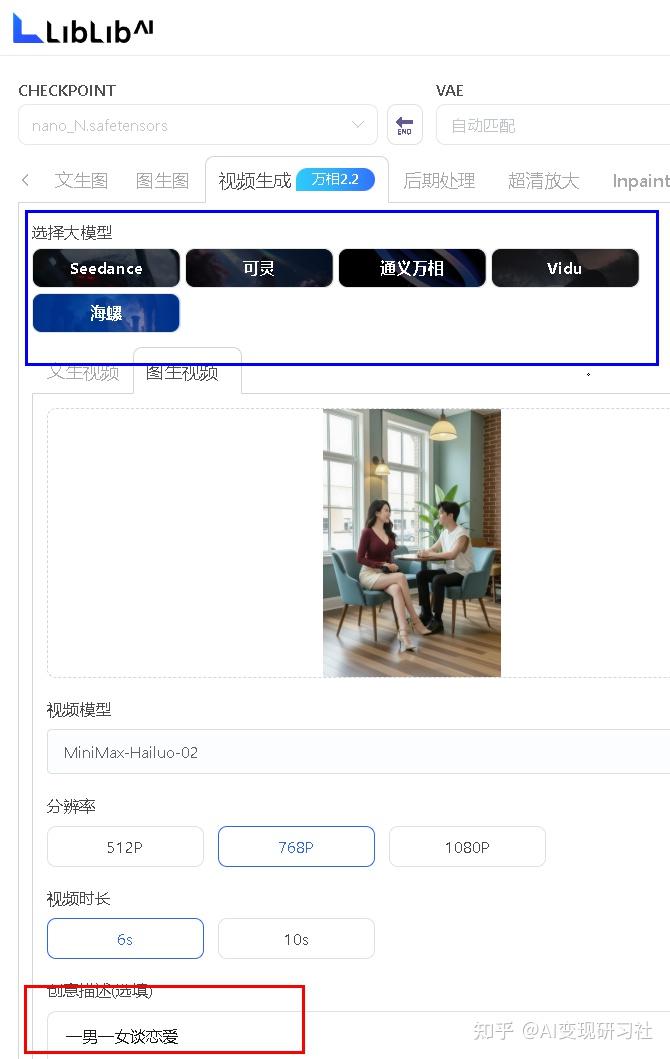670x1059 pixels.
Task: Click the 创意描述 prompt text field
Action: [359, 1035]
